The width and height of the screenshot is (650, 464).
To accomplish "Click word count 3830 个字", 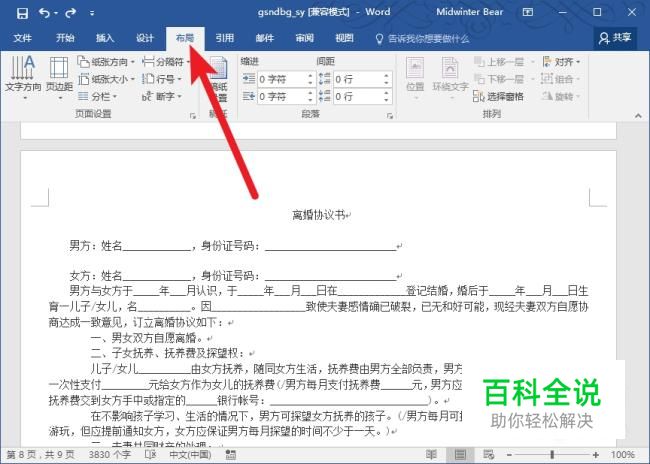I will (x=109, y=455).
